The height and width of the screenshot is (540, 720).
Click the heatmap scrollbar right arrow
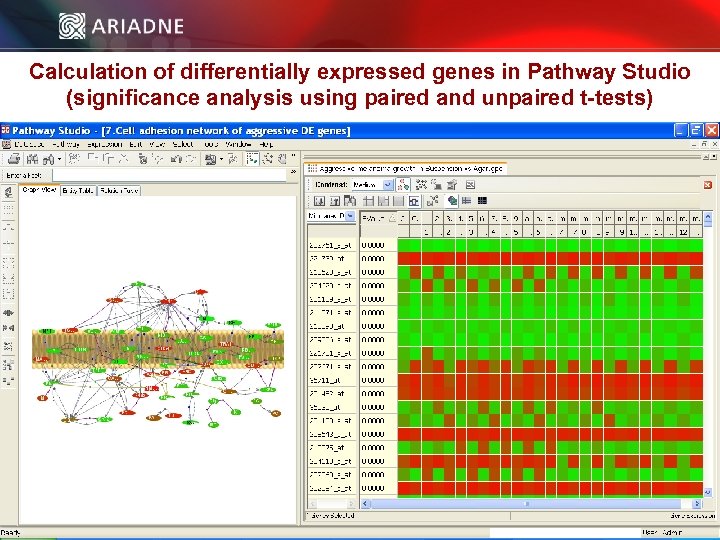[x=697, y=504]
